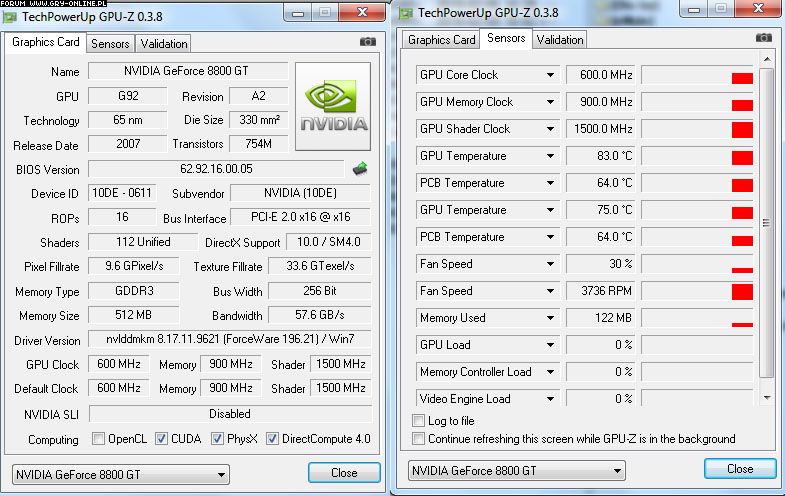Enable the Log to file checkbox
This screenshot has height=496, width=785.
[x=418, y=420]
